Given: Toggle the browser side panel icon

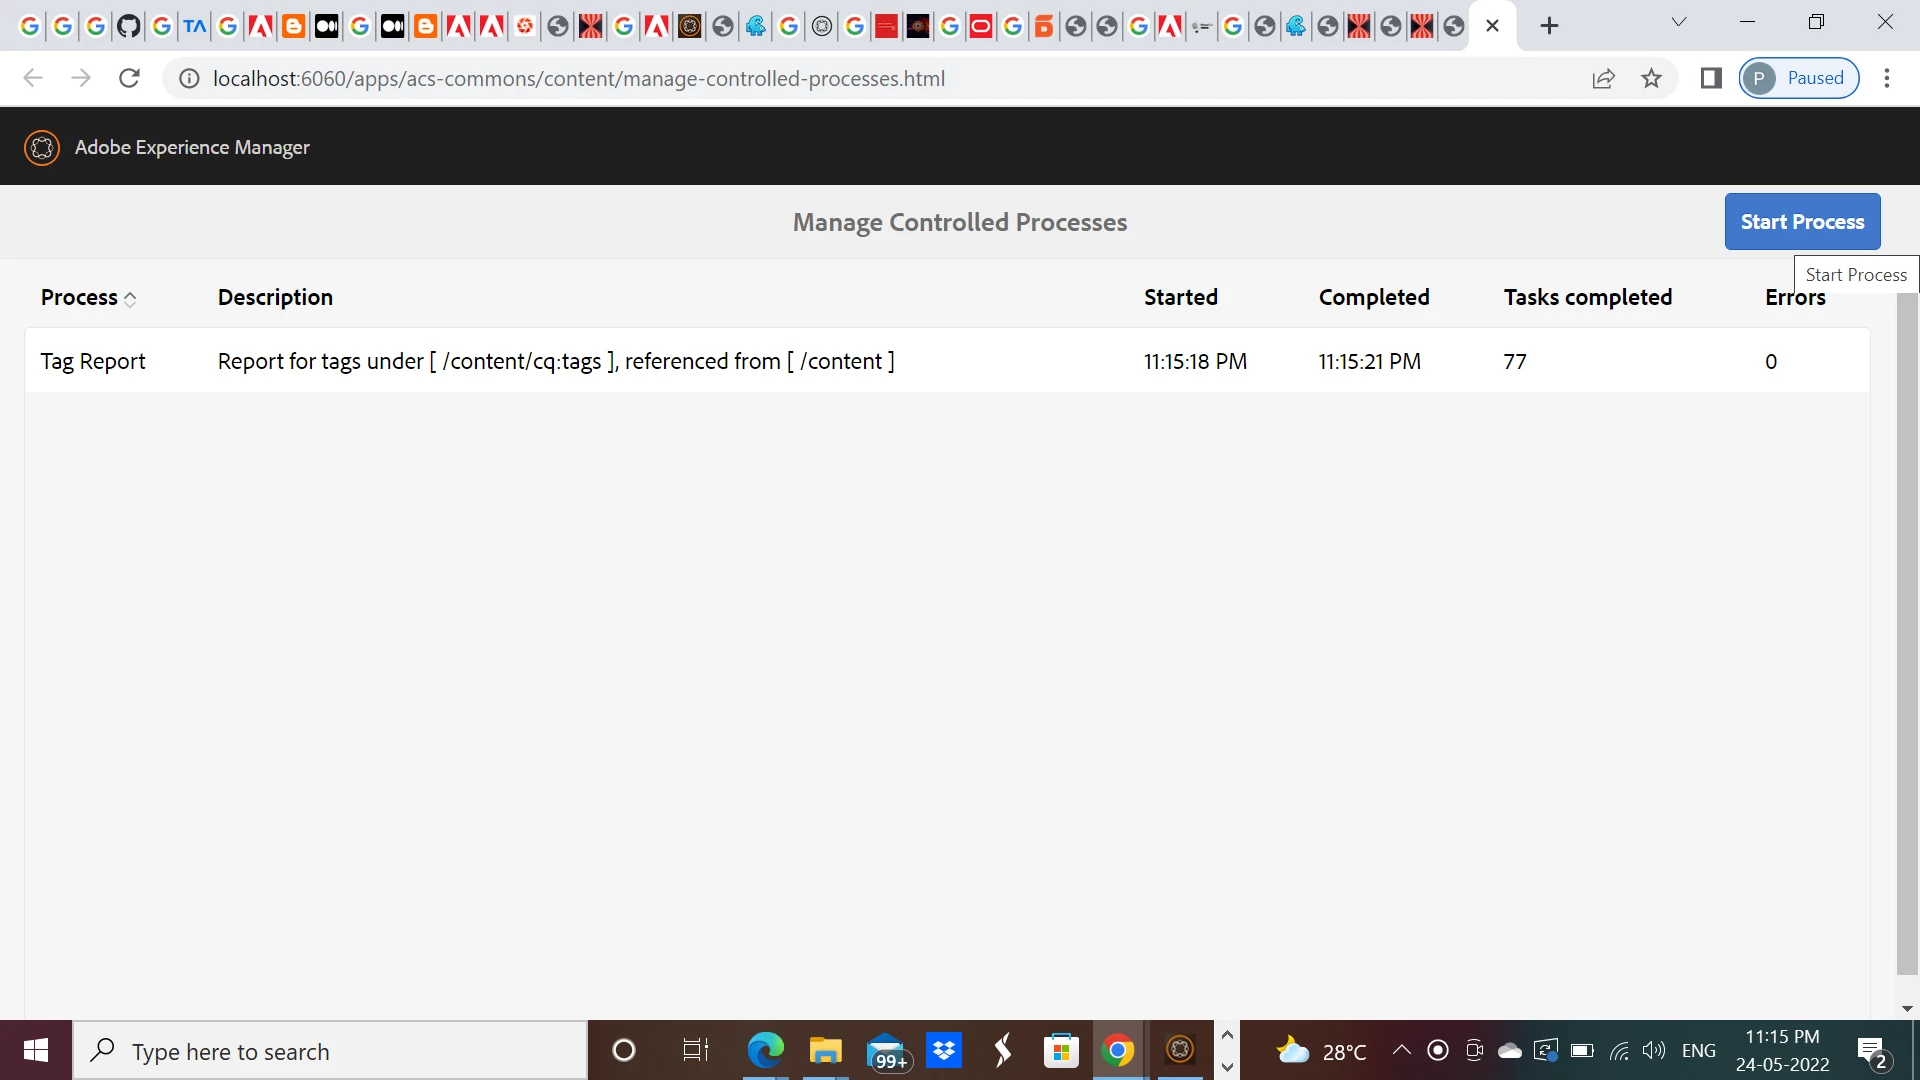Looking at the screenshot, I should coord(1711,78).
